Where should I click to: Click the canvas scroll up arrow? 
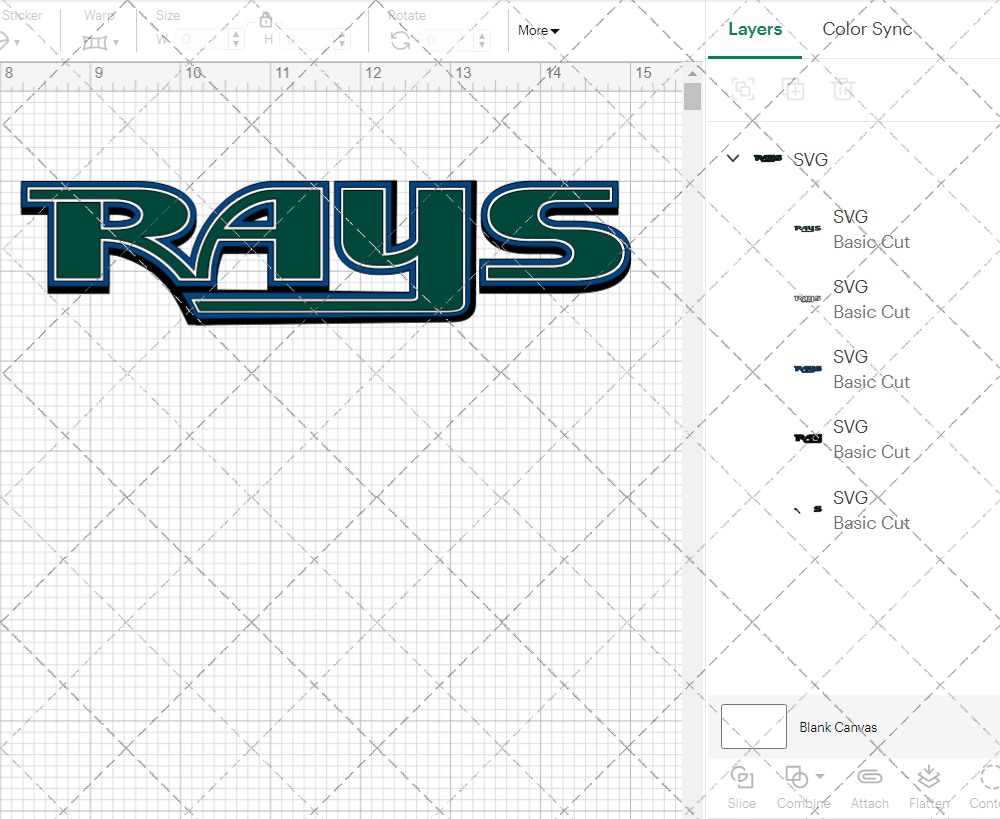click(692, 73)
